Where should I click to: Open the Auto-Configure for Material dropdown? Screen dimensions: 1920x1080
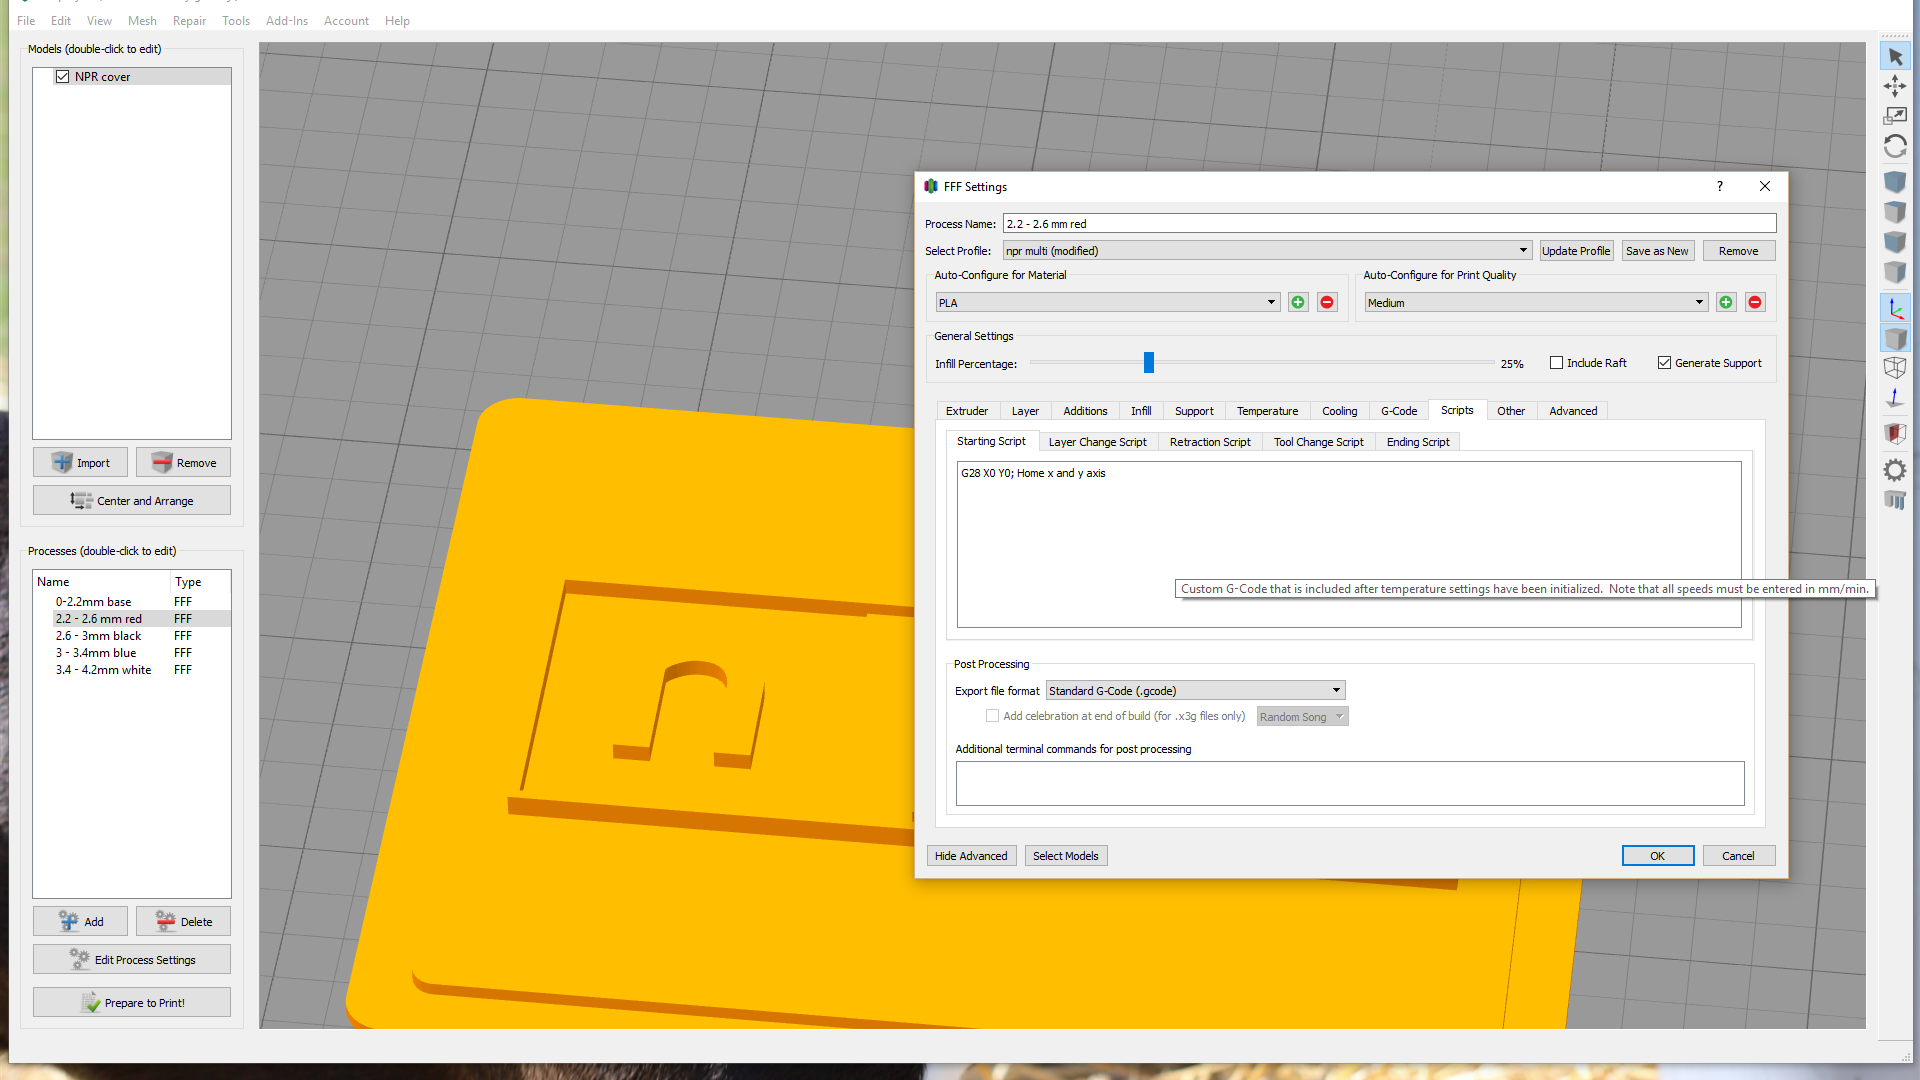click(x=1269, y=302)
